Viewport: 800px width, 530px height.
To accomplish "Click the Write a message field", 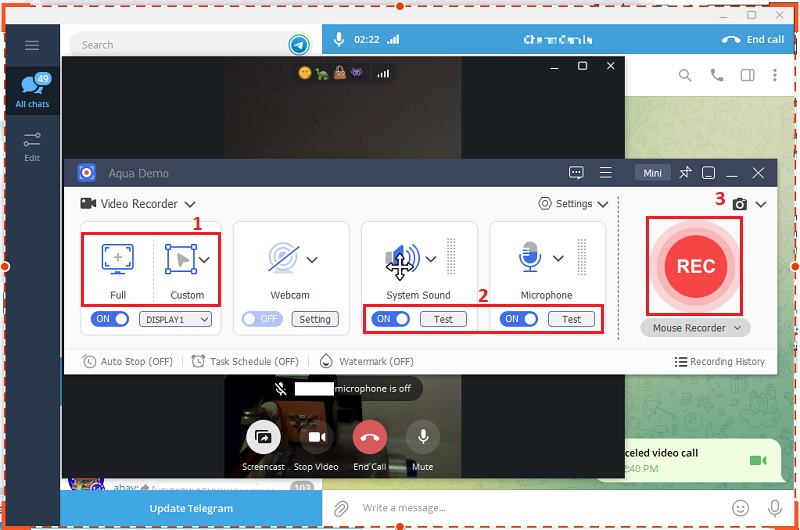I will coord(536,508).
